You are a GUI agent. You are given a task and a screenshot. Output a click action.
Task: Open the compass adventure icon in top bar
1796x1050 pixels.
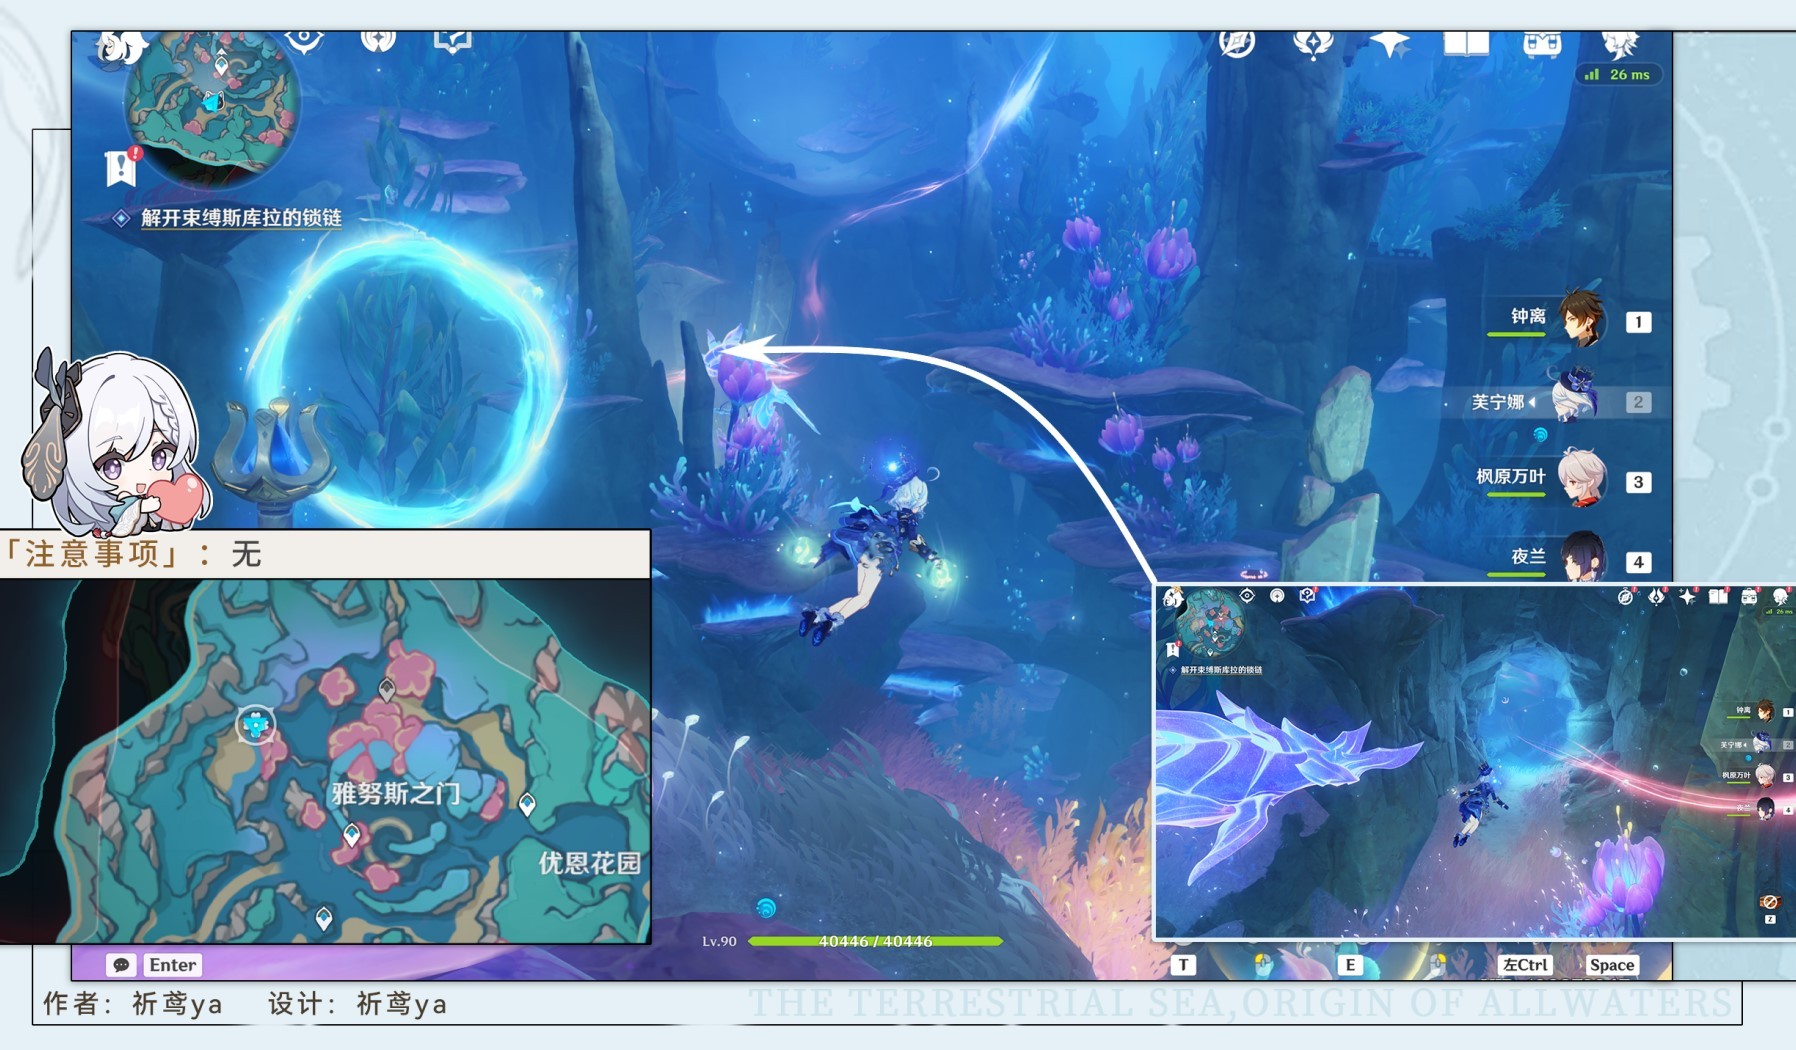(1237, 44)
